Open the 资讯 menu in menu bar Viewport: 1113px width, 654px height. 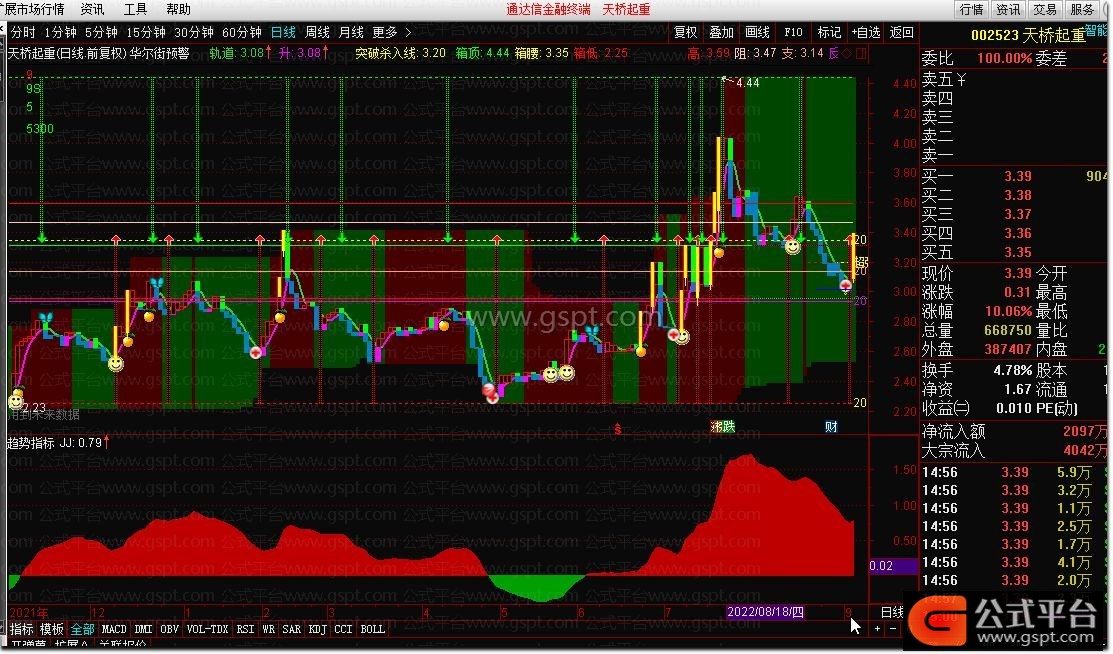point(92,9)
